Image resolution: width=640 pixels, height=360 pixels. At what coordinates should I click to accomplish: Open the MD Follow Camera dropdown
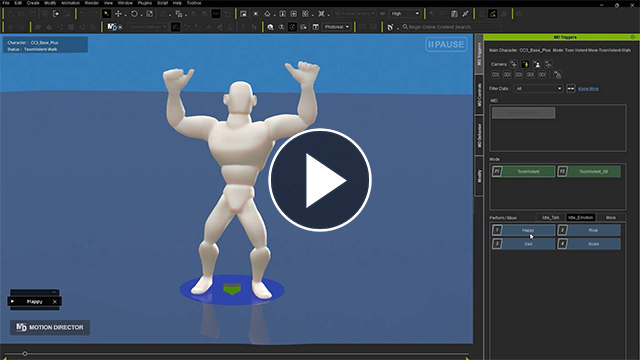[x=354, y=14]
